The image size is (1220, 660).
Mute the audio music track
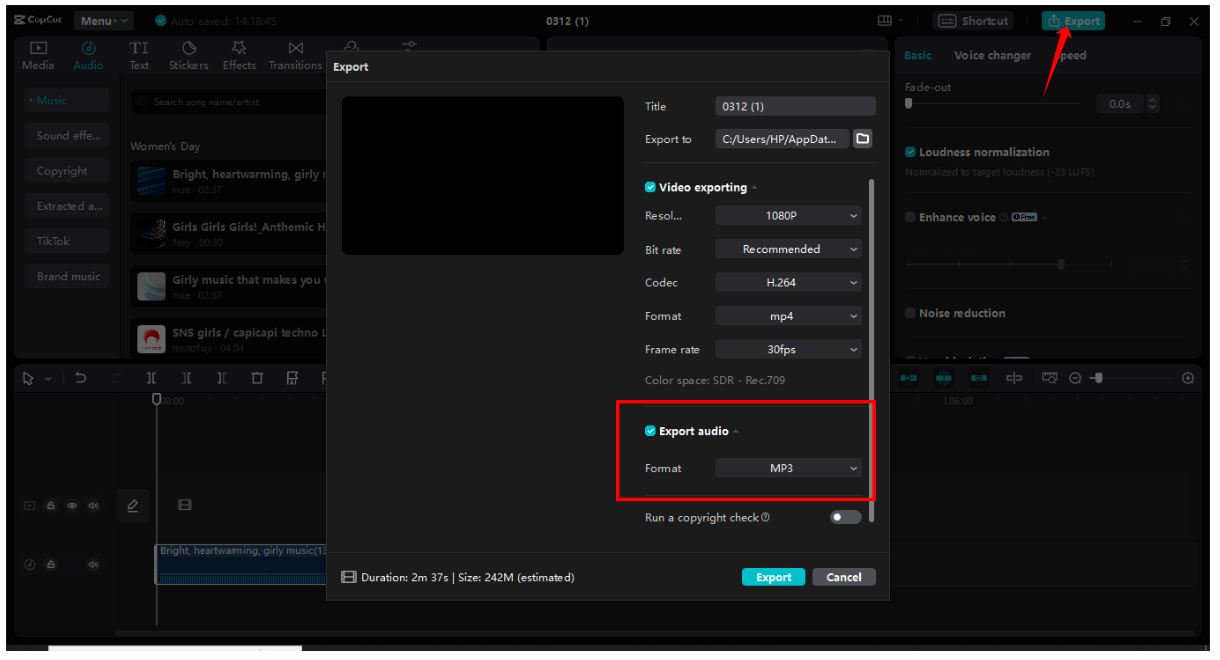(93, 565)
